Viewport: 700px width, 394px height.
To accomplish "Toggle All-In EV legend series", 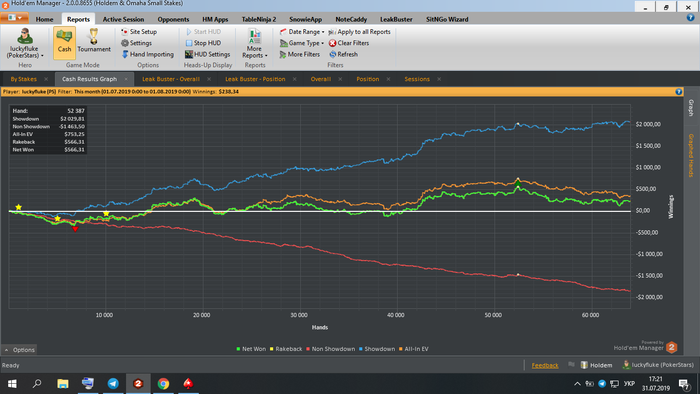I will point(413,349).
